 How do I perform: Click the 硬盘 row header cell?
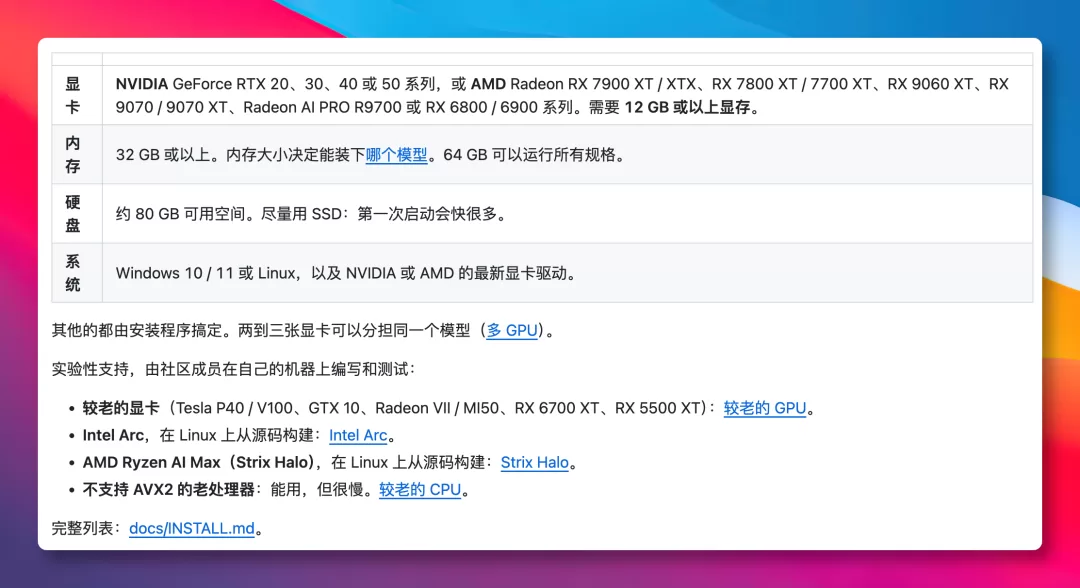coord(76,214)
